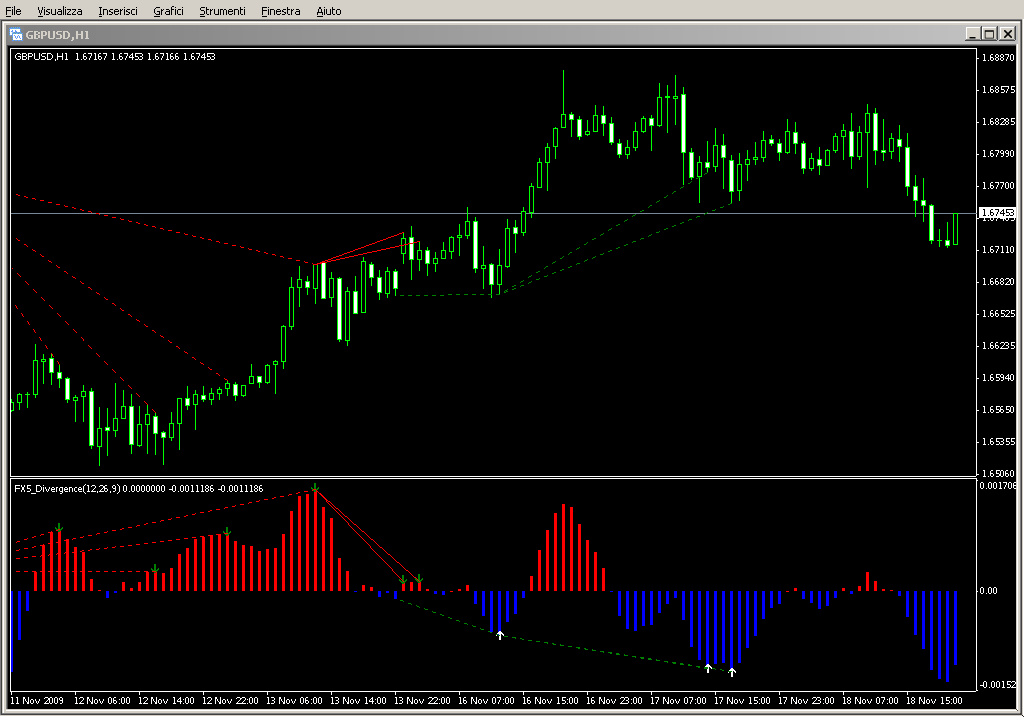
Task: Click the 1.65355 price axis label
Action: (x=999, y=441)
